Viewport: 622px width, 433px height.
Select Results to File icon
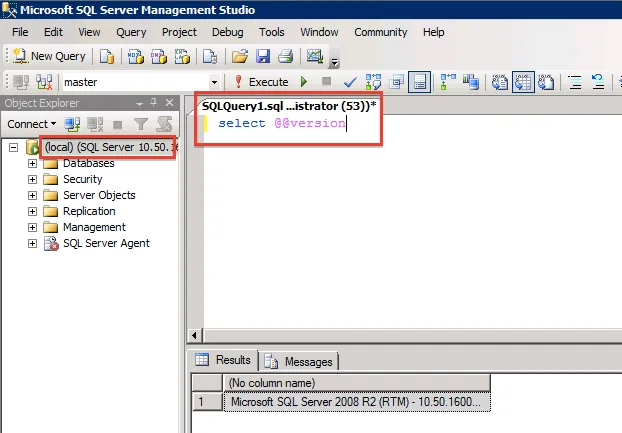(546, 82)
